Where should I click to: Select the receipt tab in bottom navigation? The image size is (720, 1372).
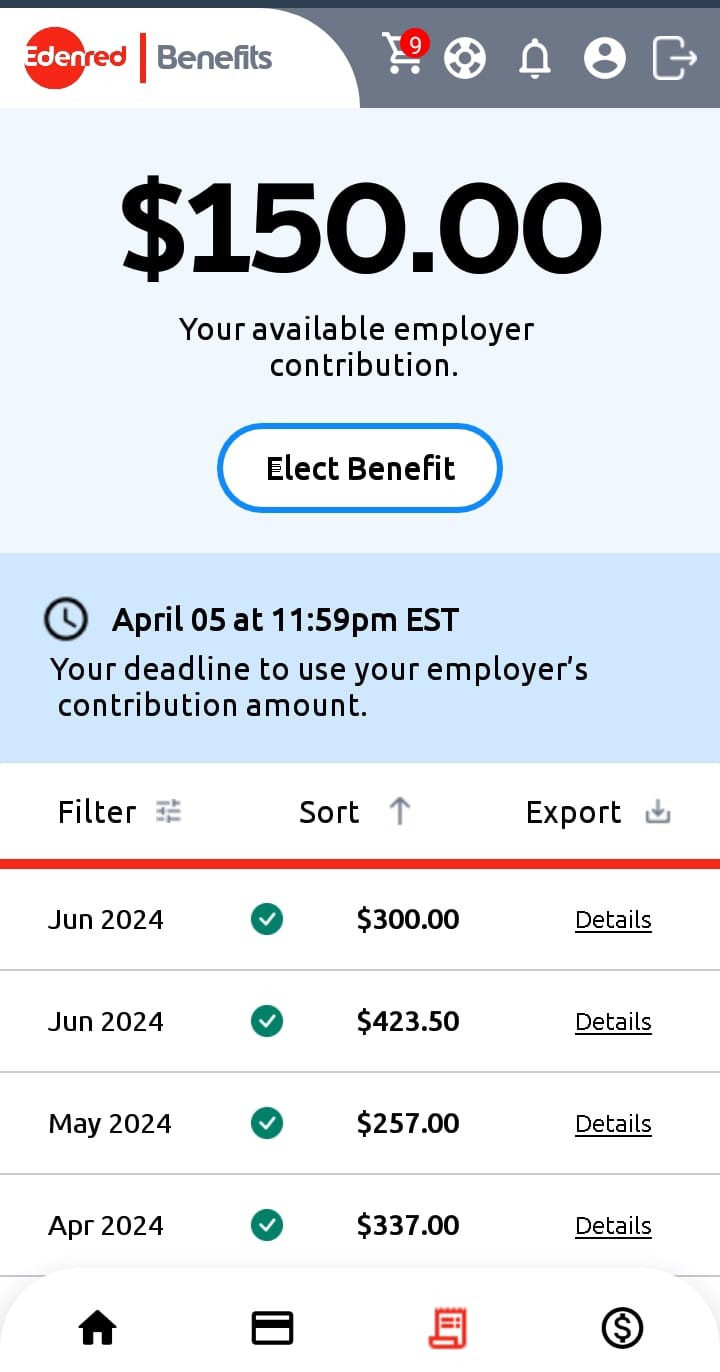pyautogui.click(x=447, y=1328)
